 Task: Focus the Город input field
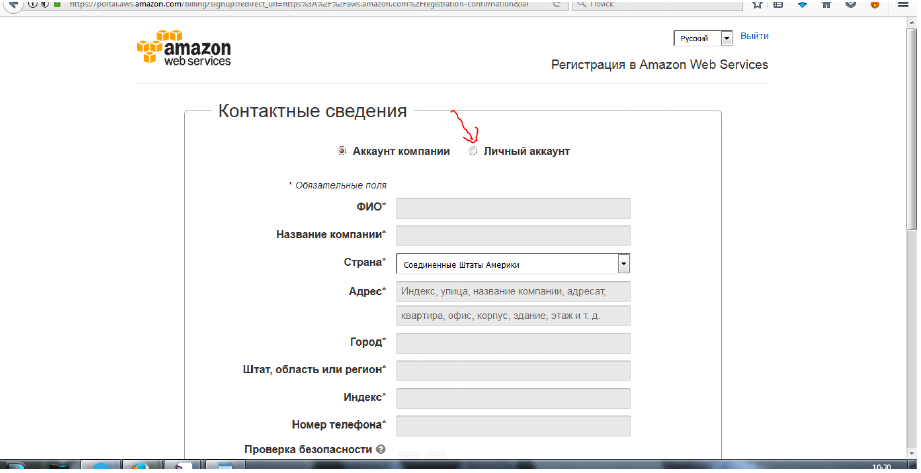pos(513,343)
